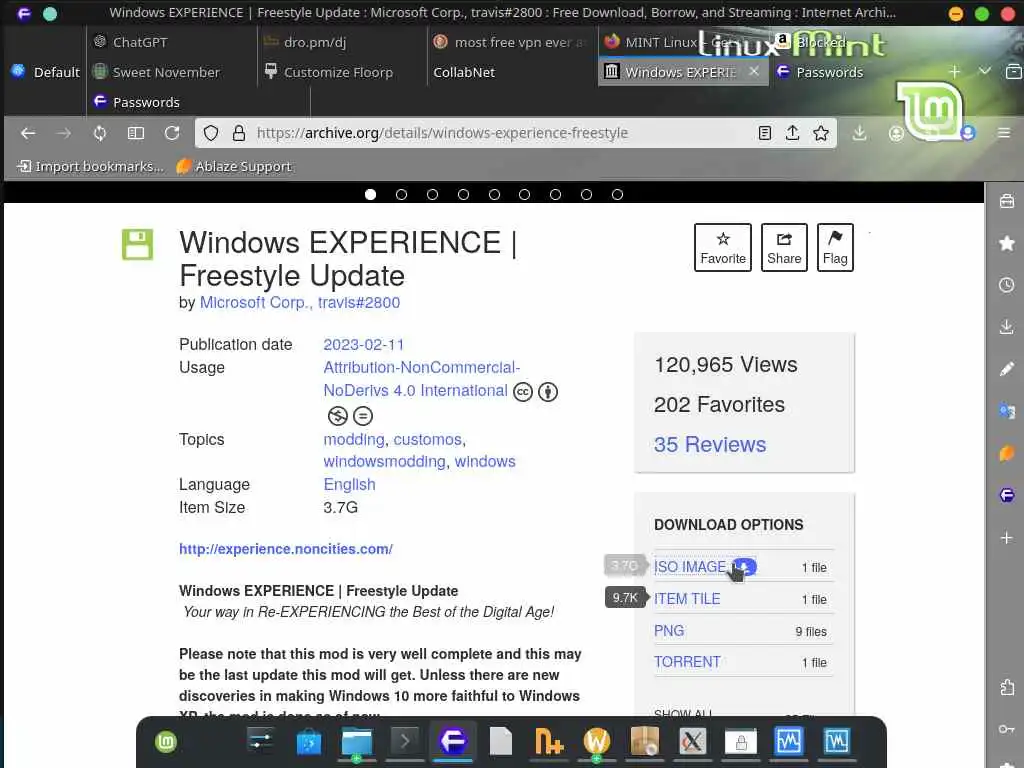
Task: Select the second carousel dot
Action: click(x=401, y=195)
